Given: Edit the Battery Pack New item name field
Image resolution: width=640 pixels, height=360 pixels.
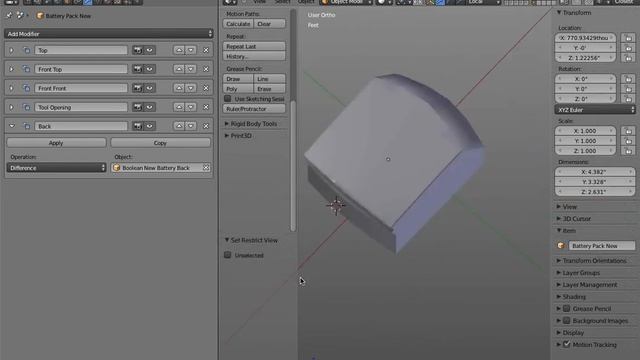Looking at the screenshot, I should [602, 246].
